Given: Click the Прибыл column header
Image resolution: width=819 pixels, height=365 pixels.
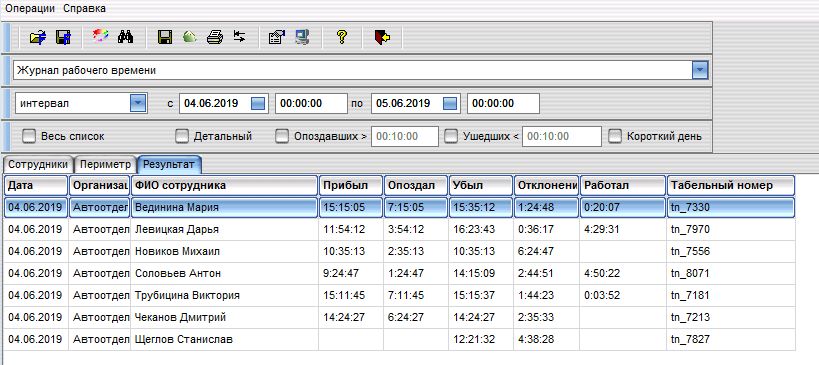Looking at the screenshot, I should point(351,185).
